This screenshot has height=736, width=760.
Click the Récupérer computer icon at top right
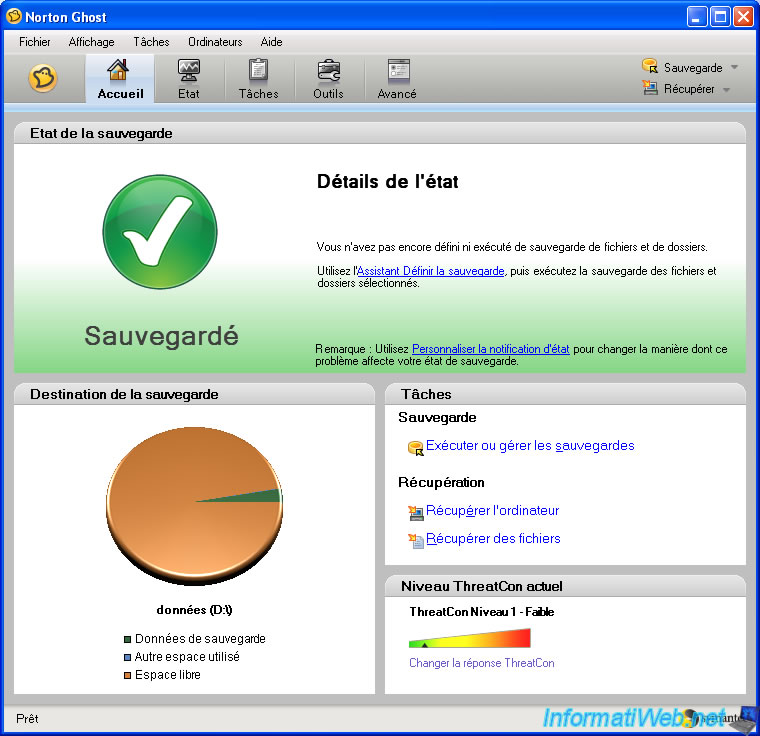coord(649,87)
